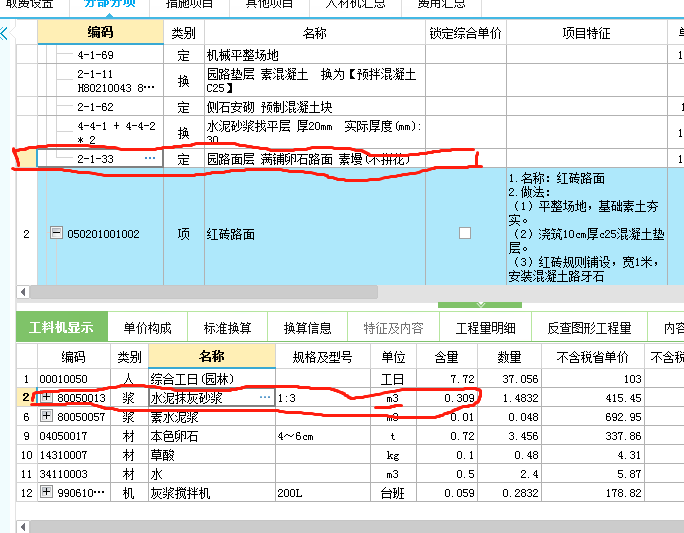Click the 数量 column header
Image resolution: width=684 pixels, height=533 pixels.
(x=509, y=357)
